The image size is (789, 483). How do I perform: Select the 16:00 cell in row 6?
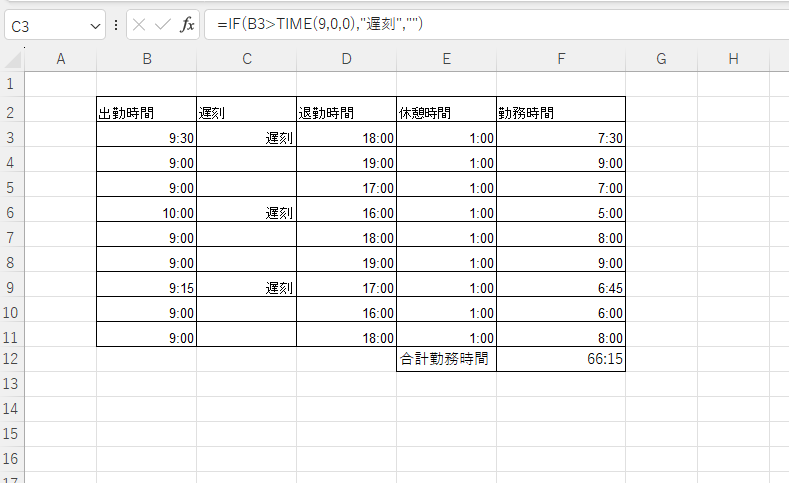346,209
